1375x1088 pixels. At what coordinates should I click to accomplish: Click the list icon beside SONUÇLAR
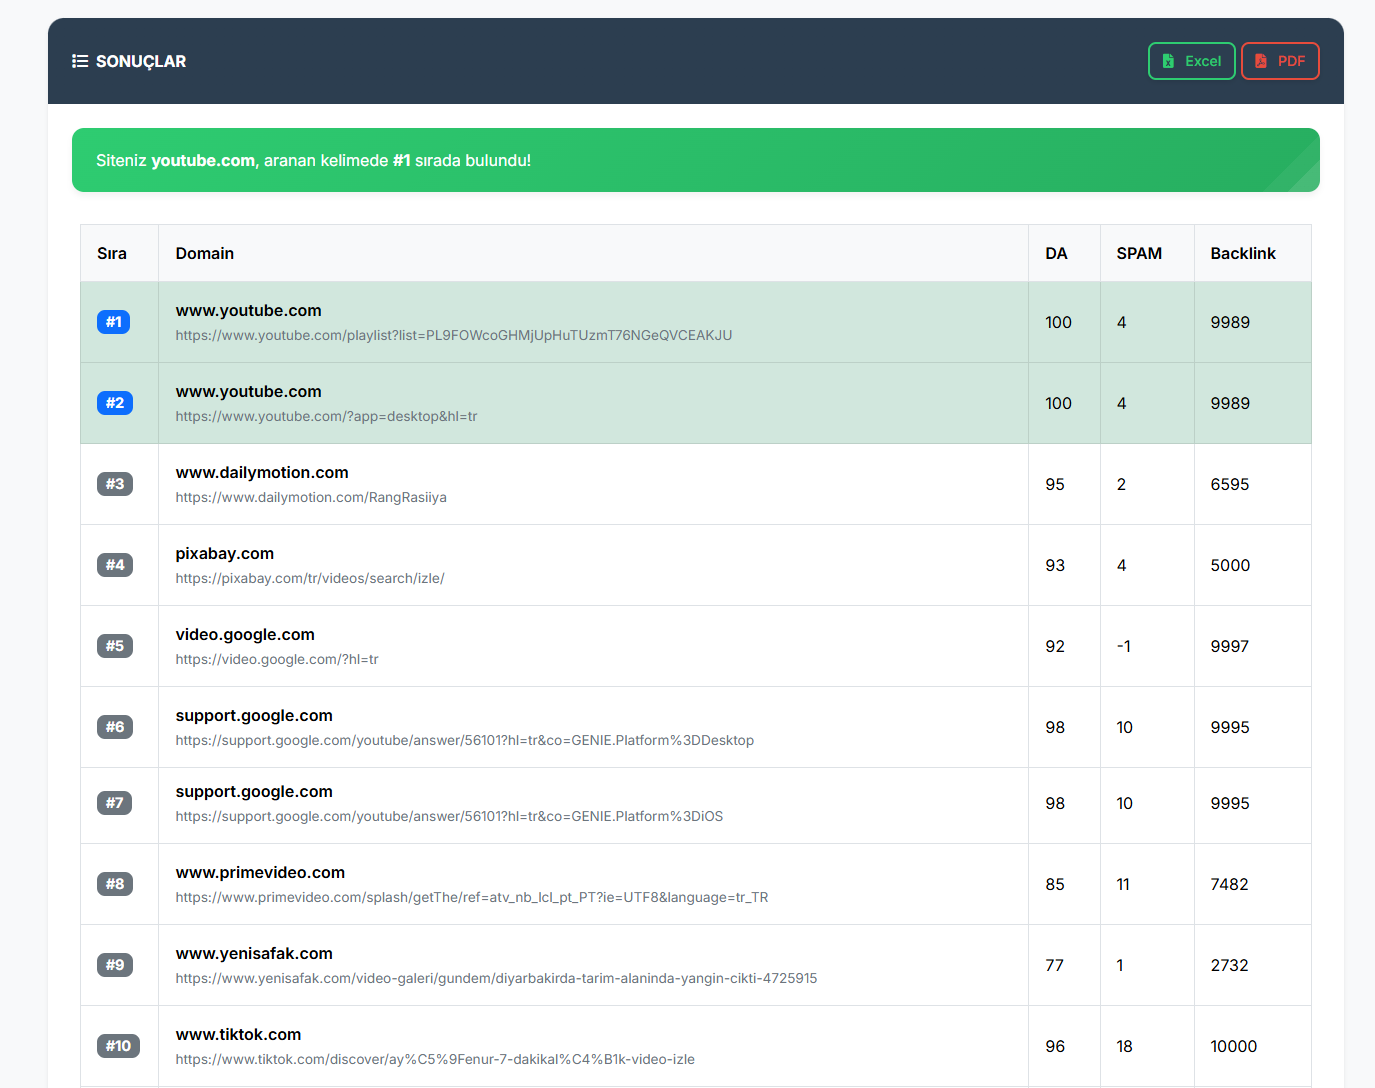(x=80, y=61)
